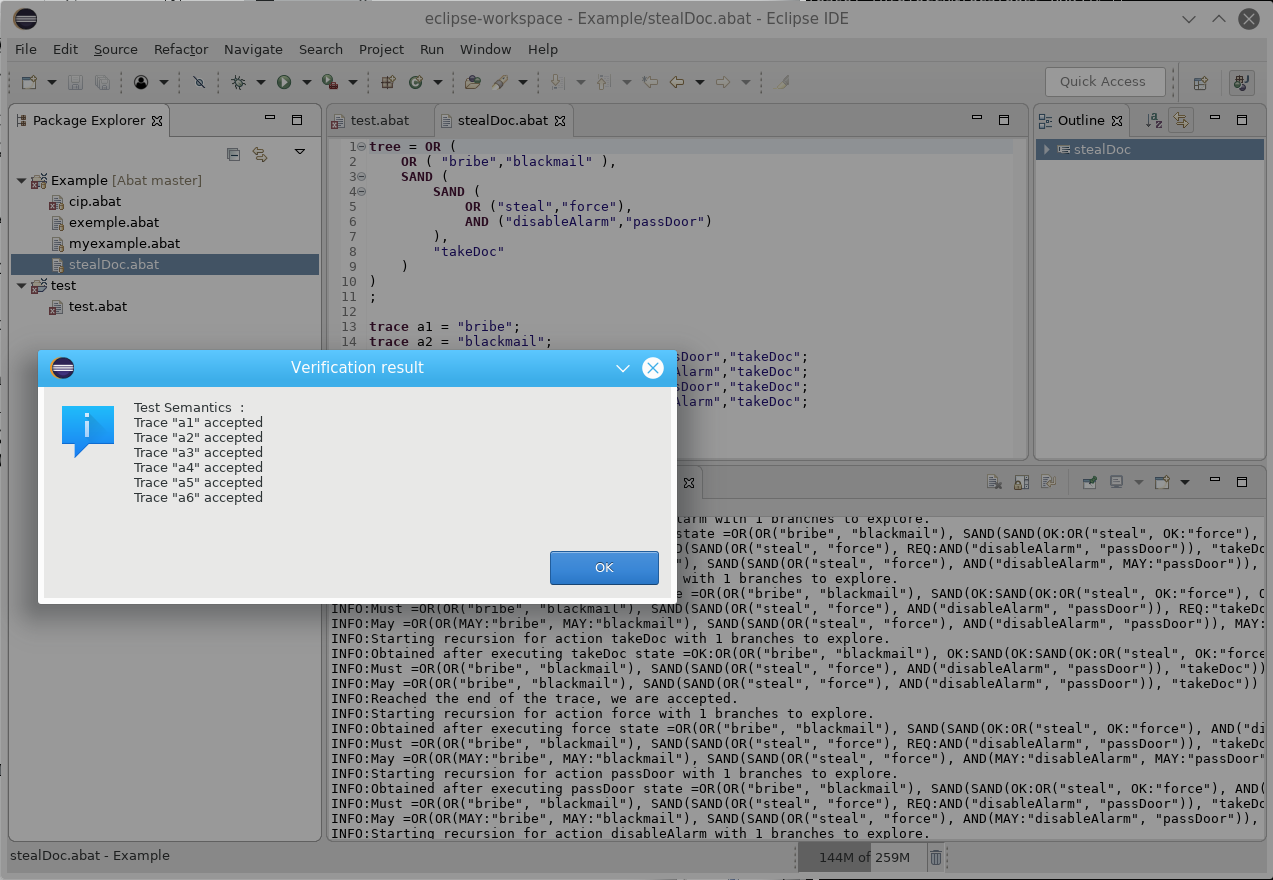
Task: Click the Clear Console icon
Action: point(995,482)
